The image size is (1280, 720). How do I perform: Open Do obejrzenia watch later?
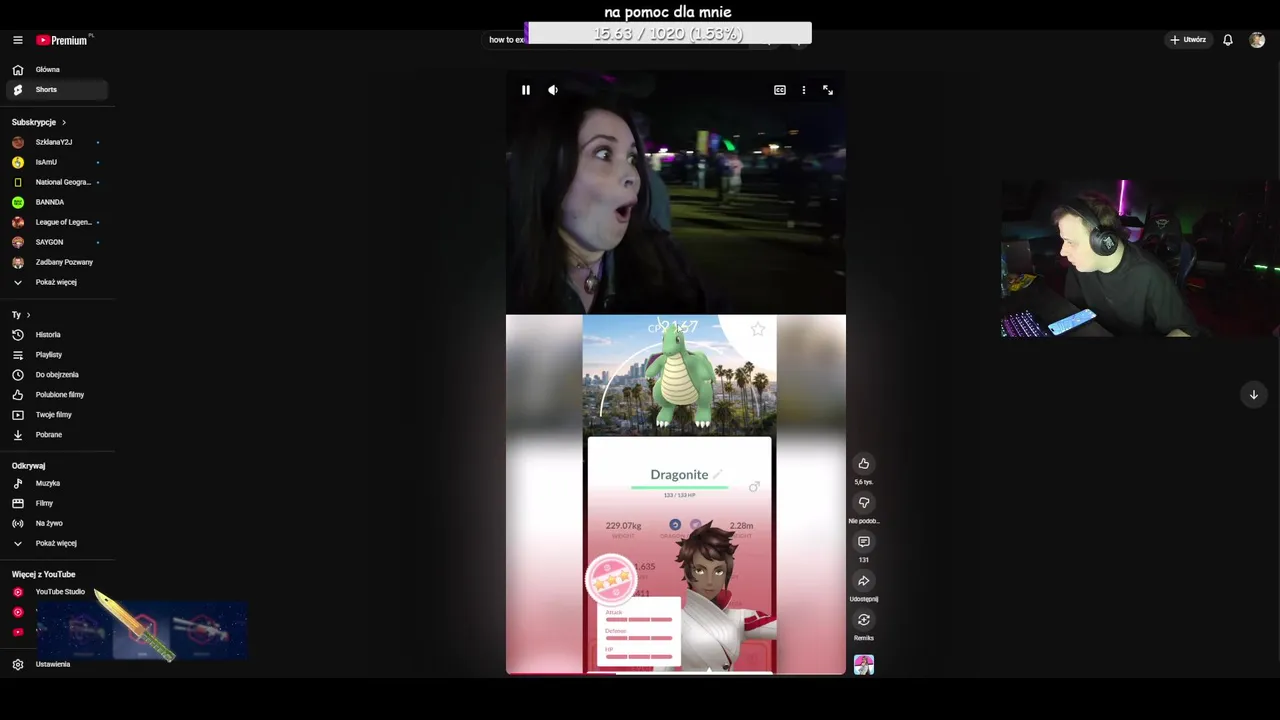57,375
